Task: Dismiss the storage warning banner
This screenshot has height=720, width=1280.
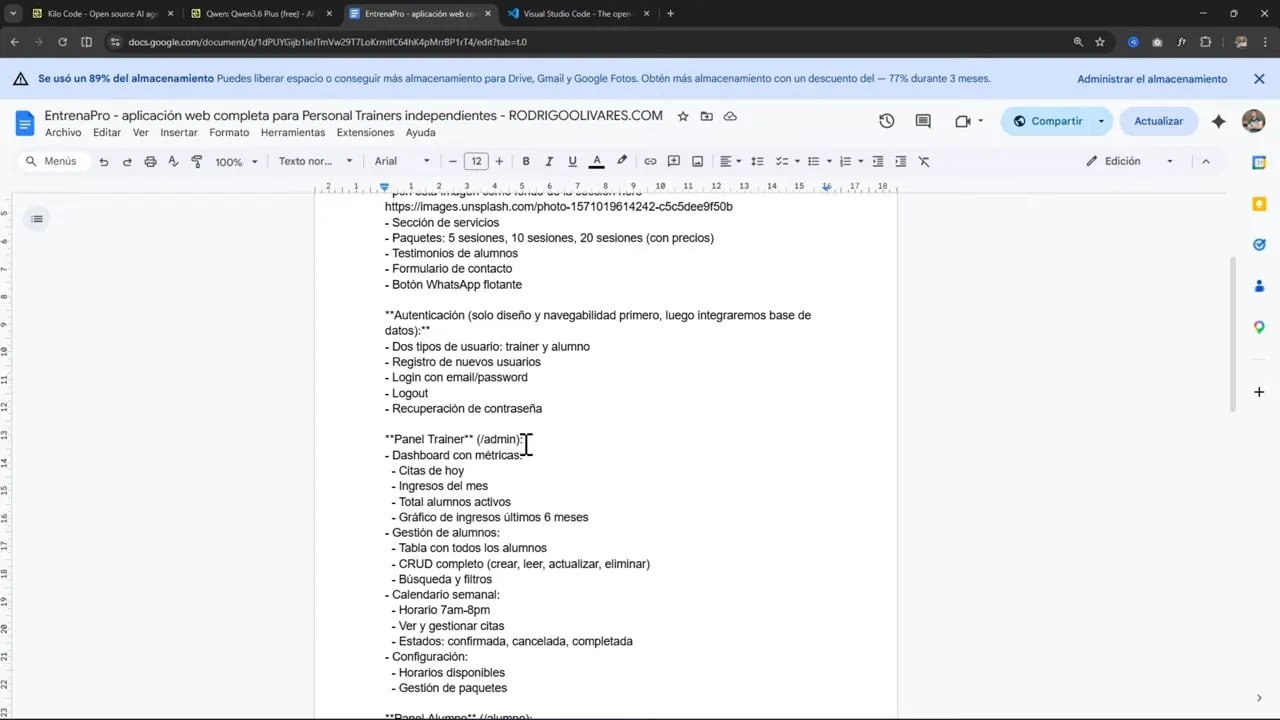Action: click(1259, 79)
